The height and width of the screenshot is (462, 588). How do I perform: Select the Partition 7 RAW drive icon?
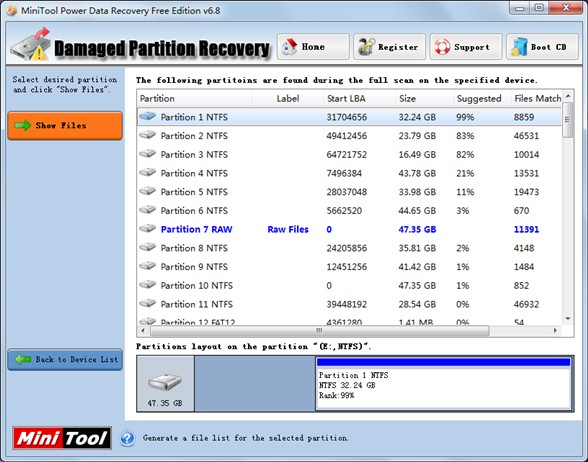[147, 229]
